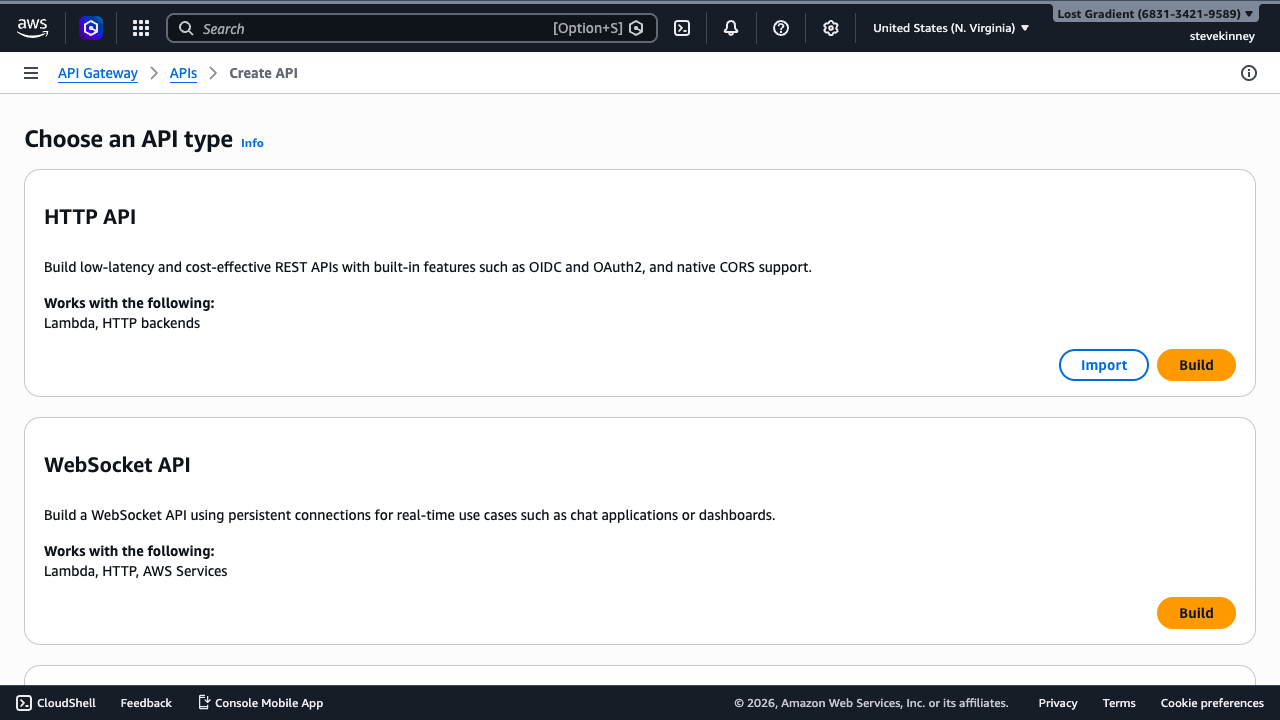Click the purple Amazon Q hexagon icon
Viewport: 1280px width, 720px height.
(x=91, y=28)
